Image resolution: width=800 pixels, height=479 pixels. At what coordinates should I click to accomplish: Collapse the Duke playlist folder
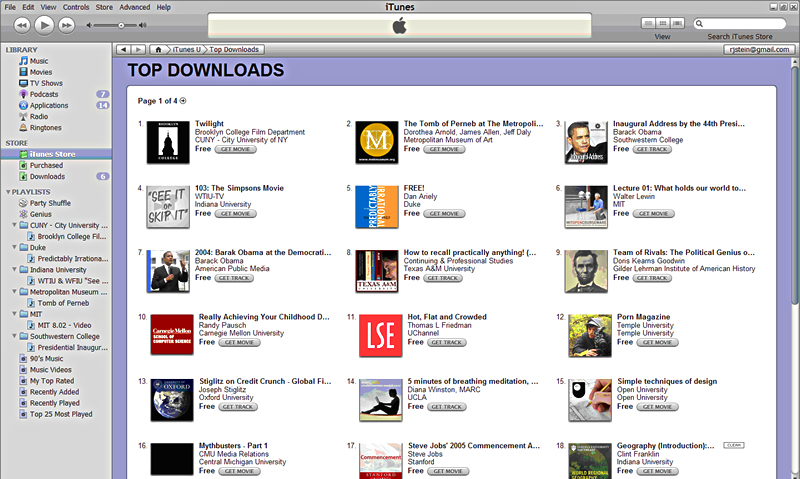[15, 247]
